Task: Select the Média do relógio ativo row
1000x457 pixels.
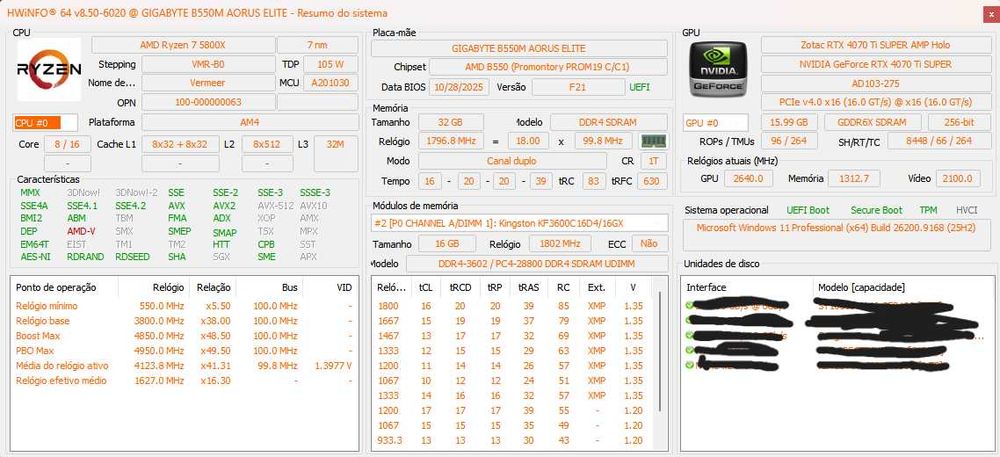Action: 184,366
